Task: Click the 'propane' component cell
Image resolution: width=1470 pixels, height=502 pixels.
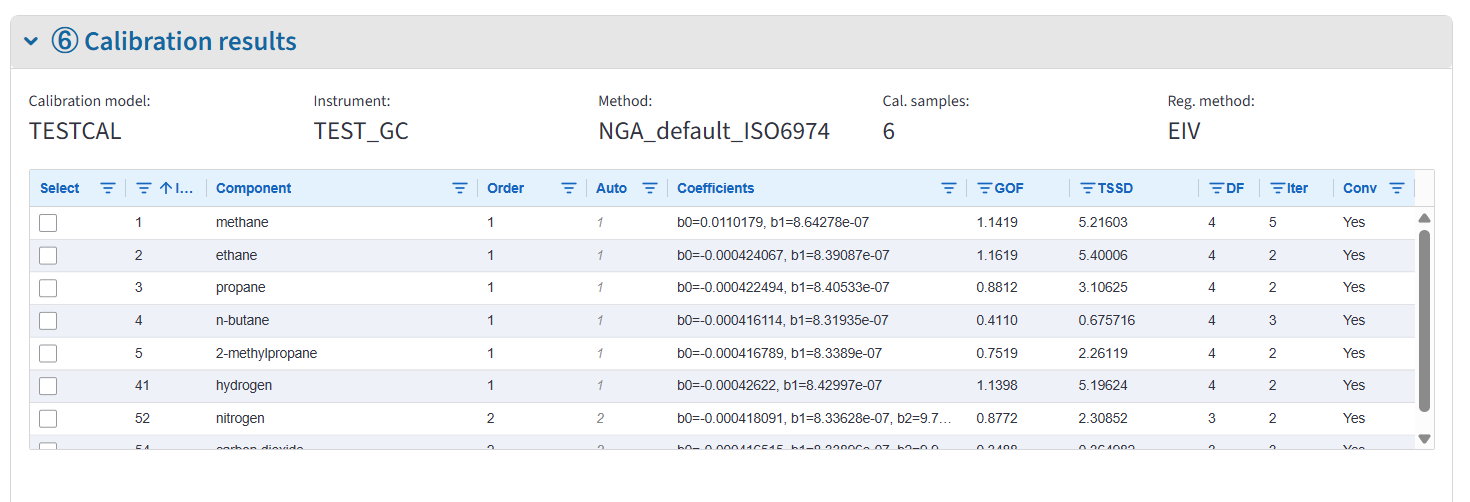Action: tap(241, 288)
